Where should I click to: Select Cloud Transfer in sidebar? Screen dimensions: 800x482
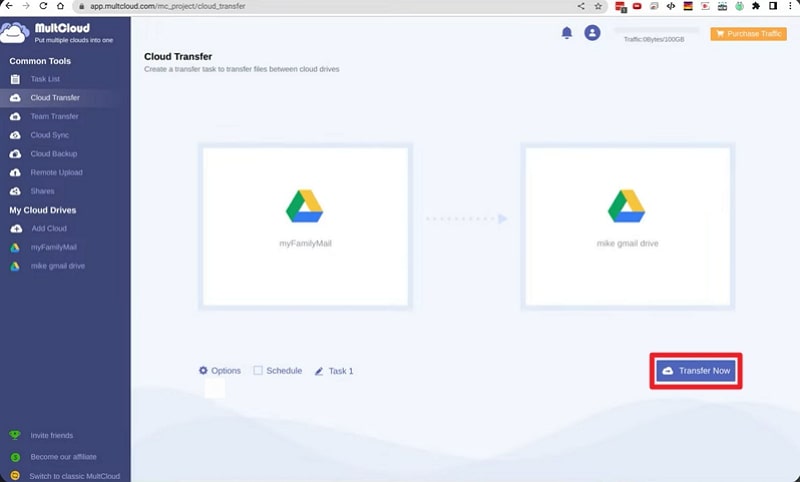point(55,97)
